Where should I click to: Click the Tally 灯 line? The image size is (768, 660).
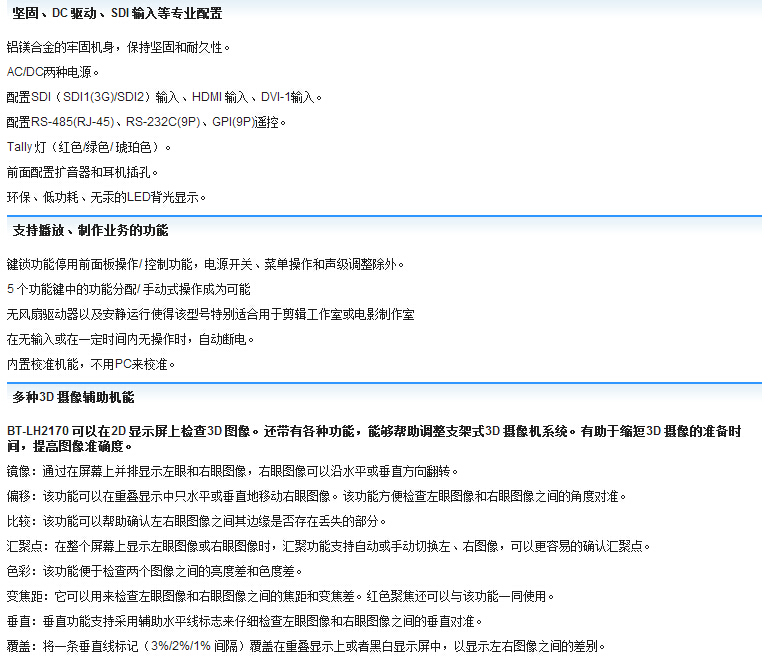pyautogui.click(x=89, y=147)
